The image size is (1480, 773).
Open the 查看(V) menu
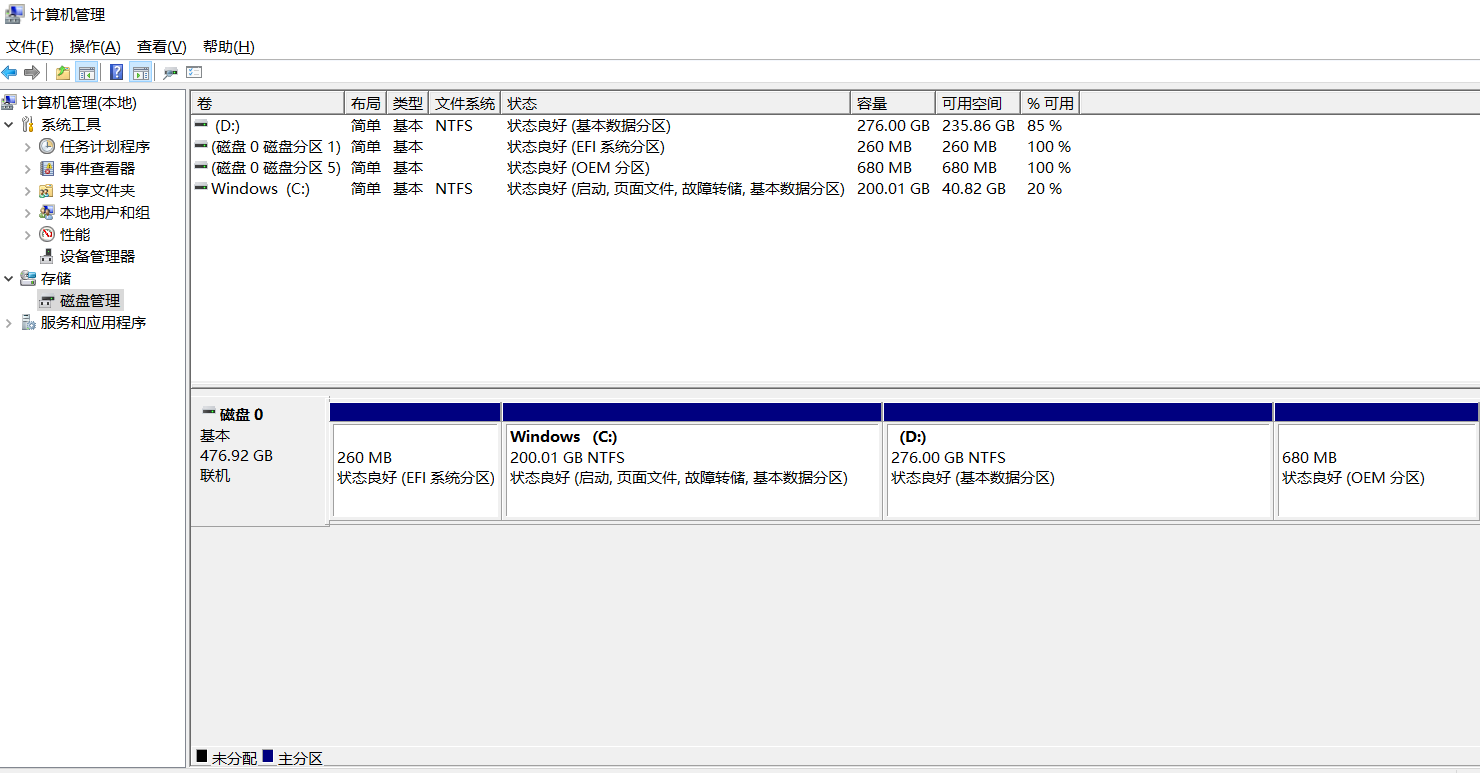point(162,47)
